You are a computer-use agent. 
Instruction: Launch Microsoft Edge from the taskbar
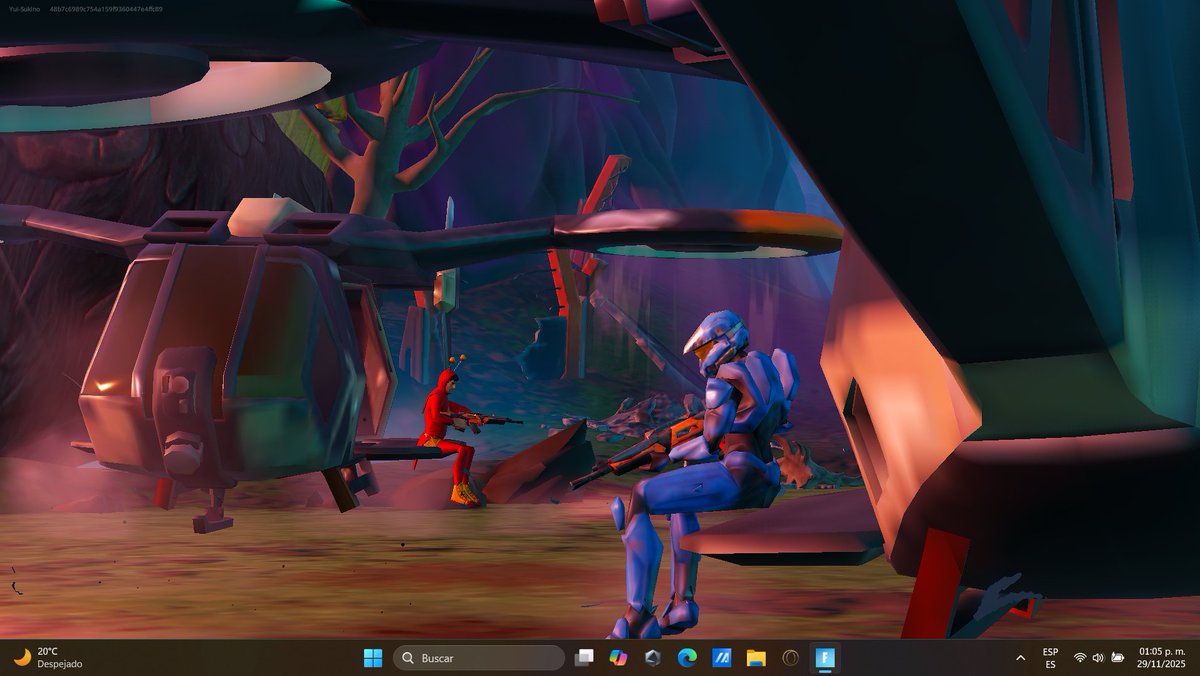click(x=687, y=658)
